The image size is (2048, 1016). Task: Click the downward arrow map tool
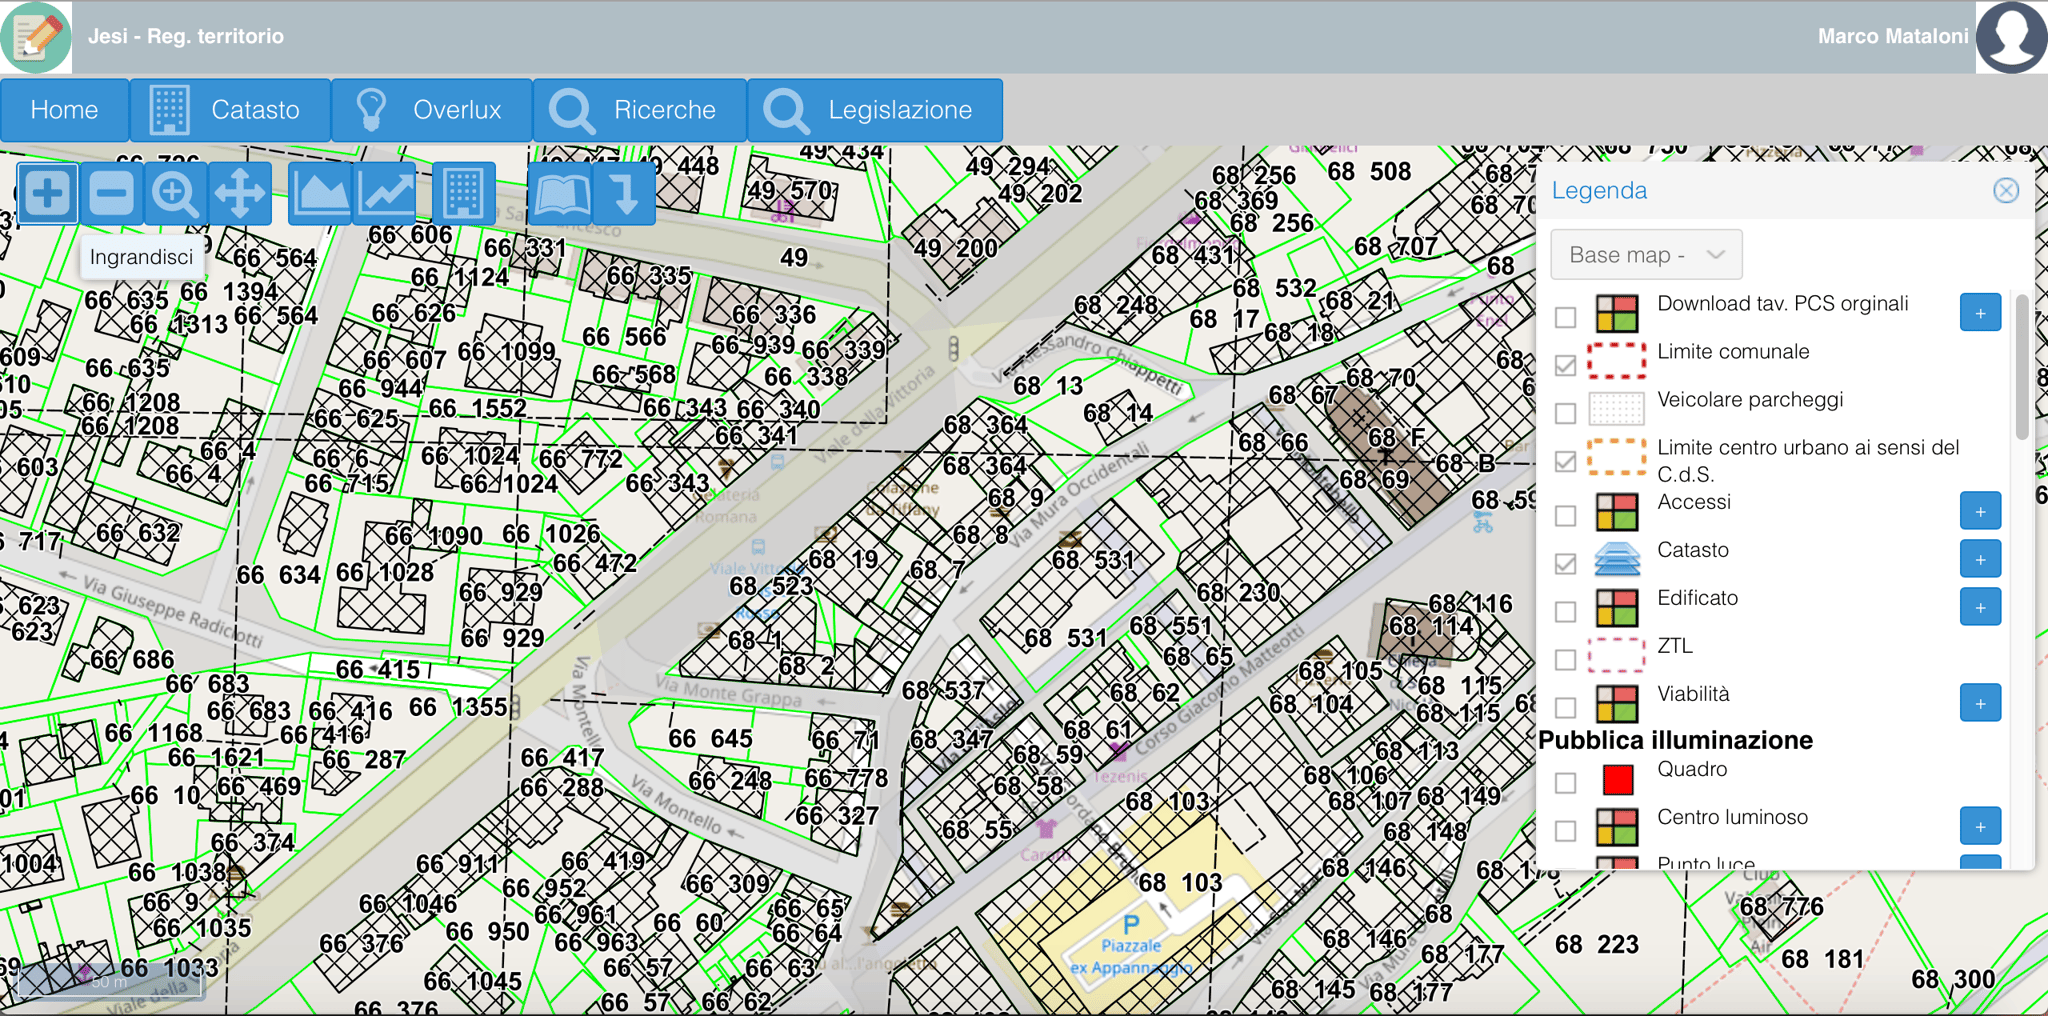(626, 193)
